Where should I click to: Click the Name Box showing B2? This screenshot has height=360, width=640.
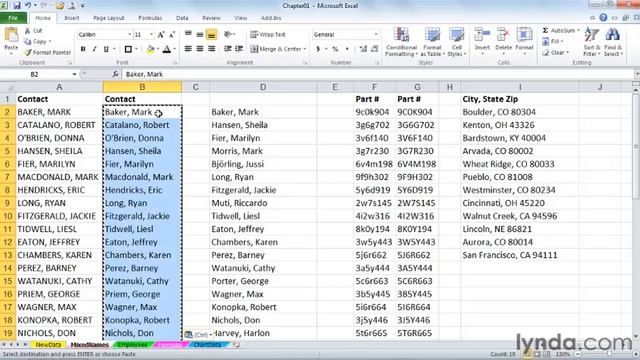click(35, 74)
